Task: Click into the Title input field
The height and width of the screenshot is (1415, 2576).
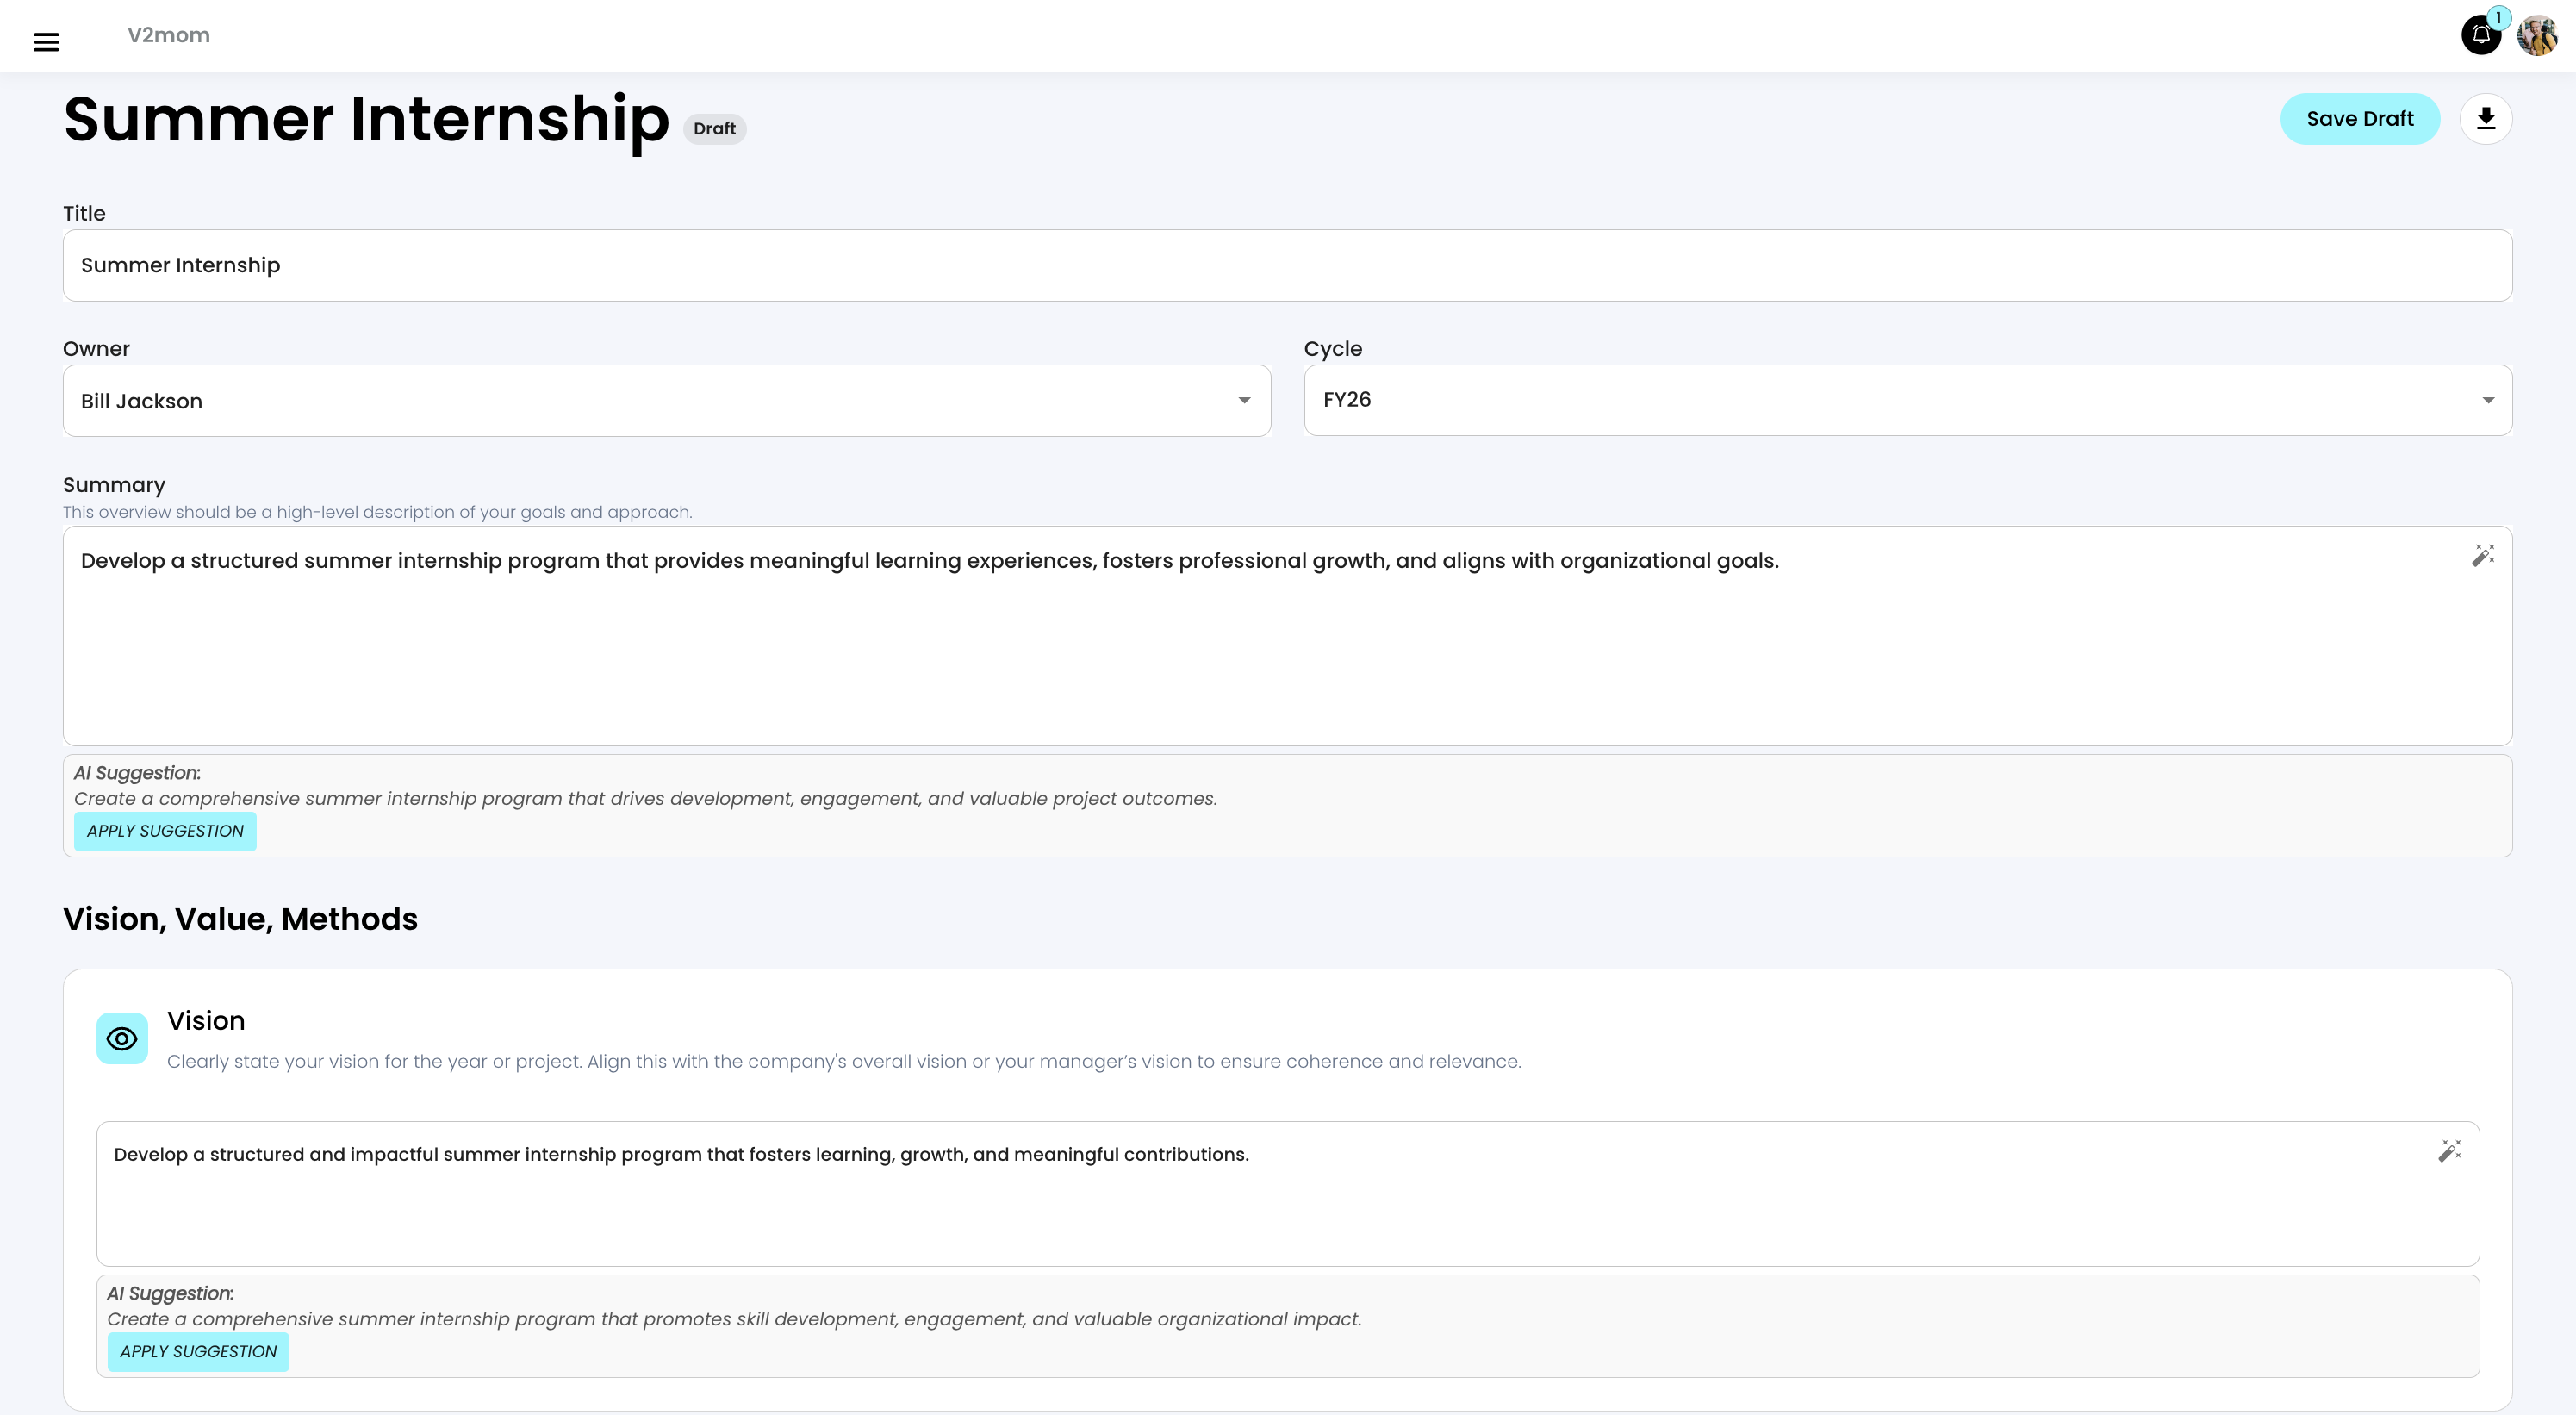Action: pos(1287,265)
